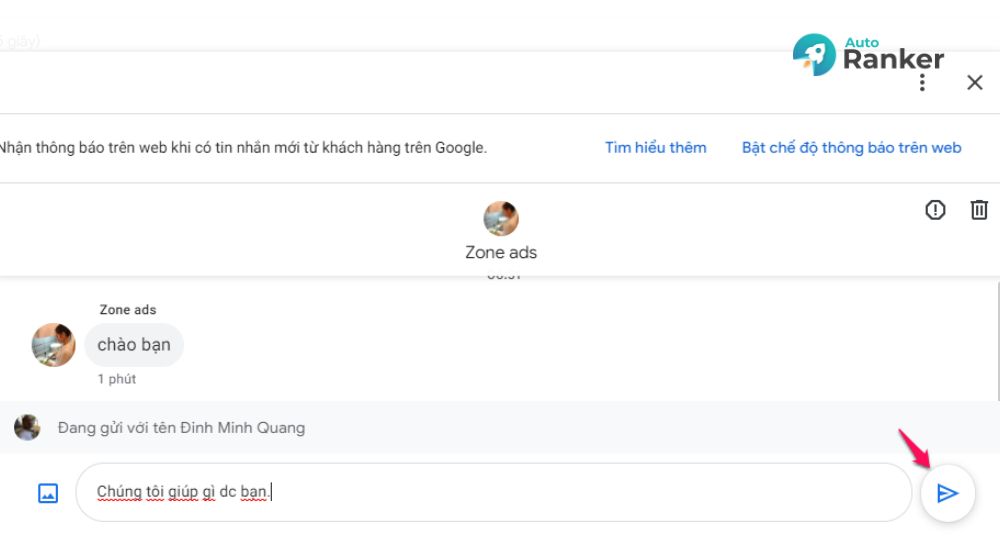The height and width of the screenshot is (550, 1000).
Task: Attach an image using the picture icon
Action: coord(48,493)
